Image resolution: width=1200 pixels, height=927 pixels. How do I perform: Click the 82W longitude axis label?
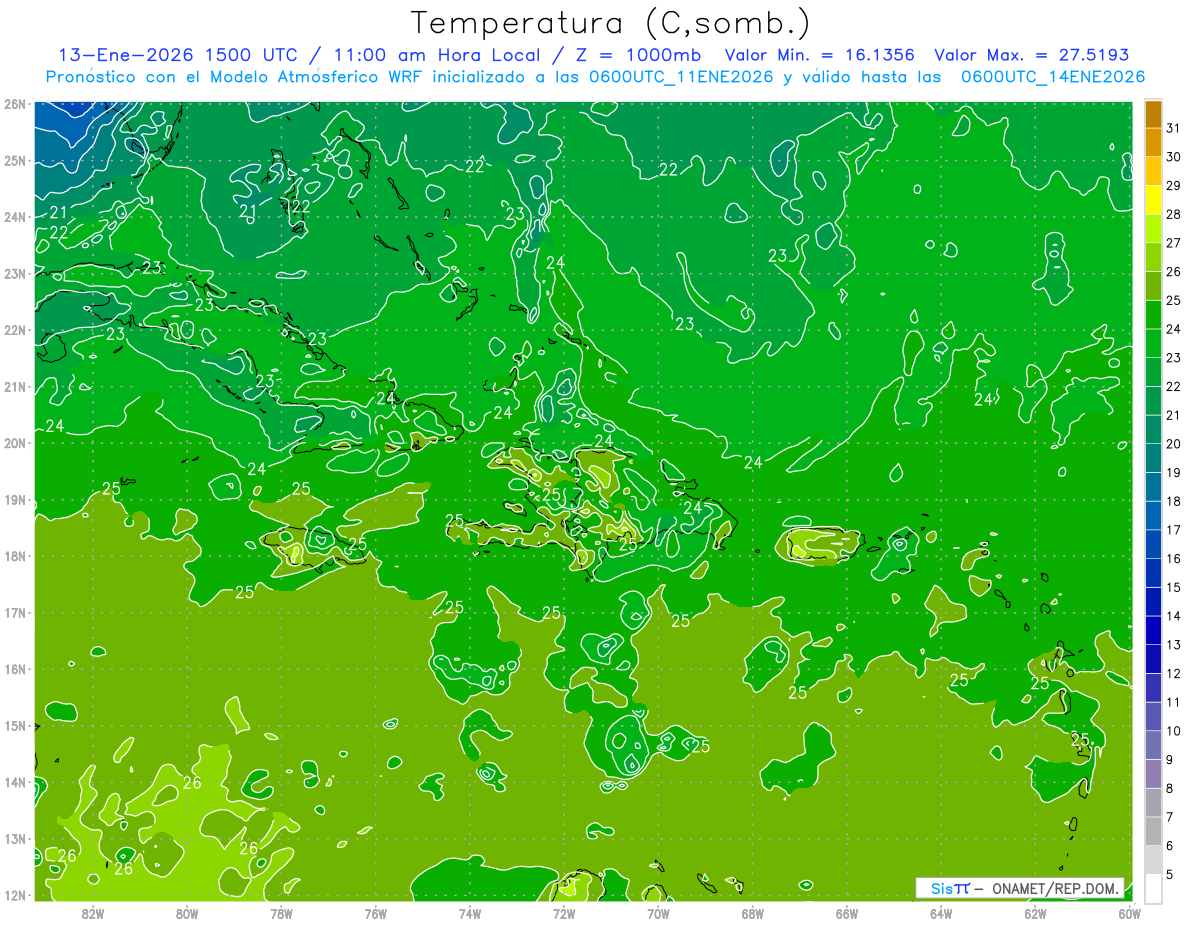(93, 913)
